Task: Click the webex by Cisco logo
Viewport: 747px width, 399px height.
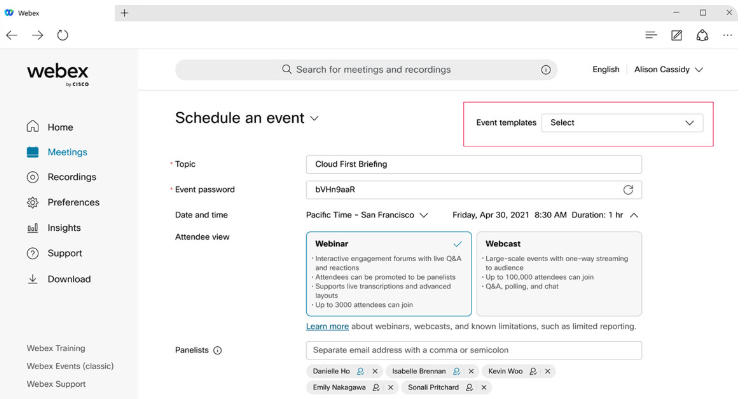Action: (x=58, y=75)
